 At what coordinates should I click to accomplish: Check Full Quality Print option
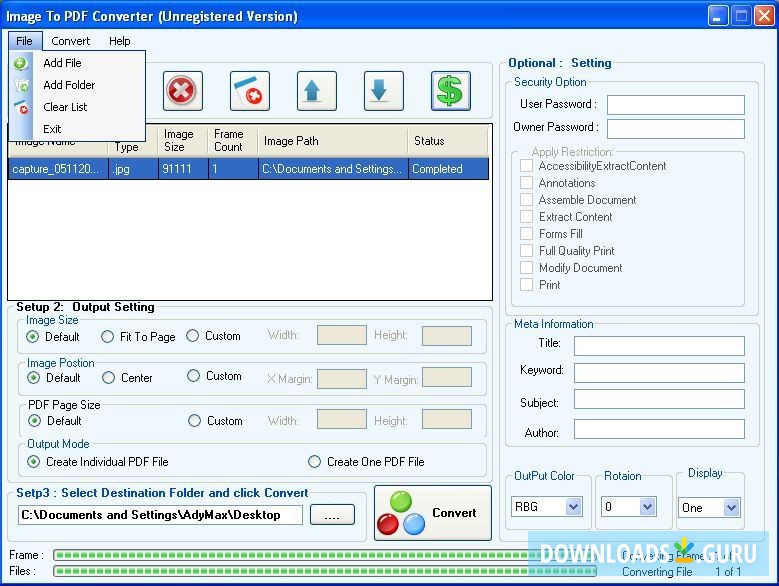(526, 250)
